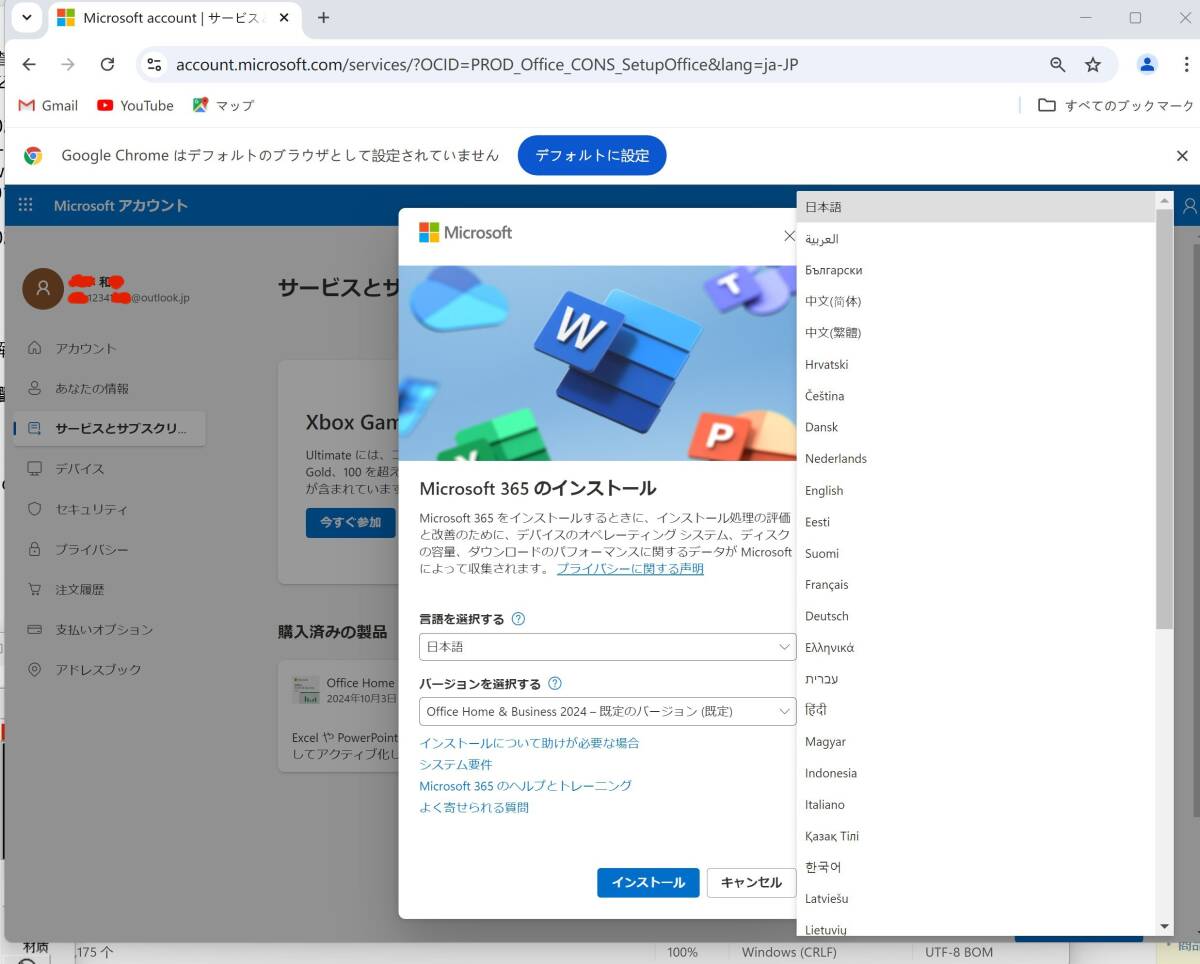This screenshot has width=1200, height=964.
Task: Click the zoom magnifier icon in address bar
Action: coord(1057,65)
